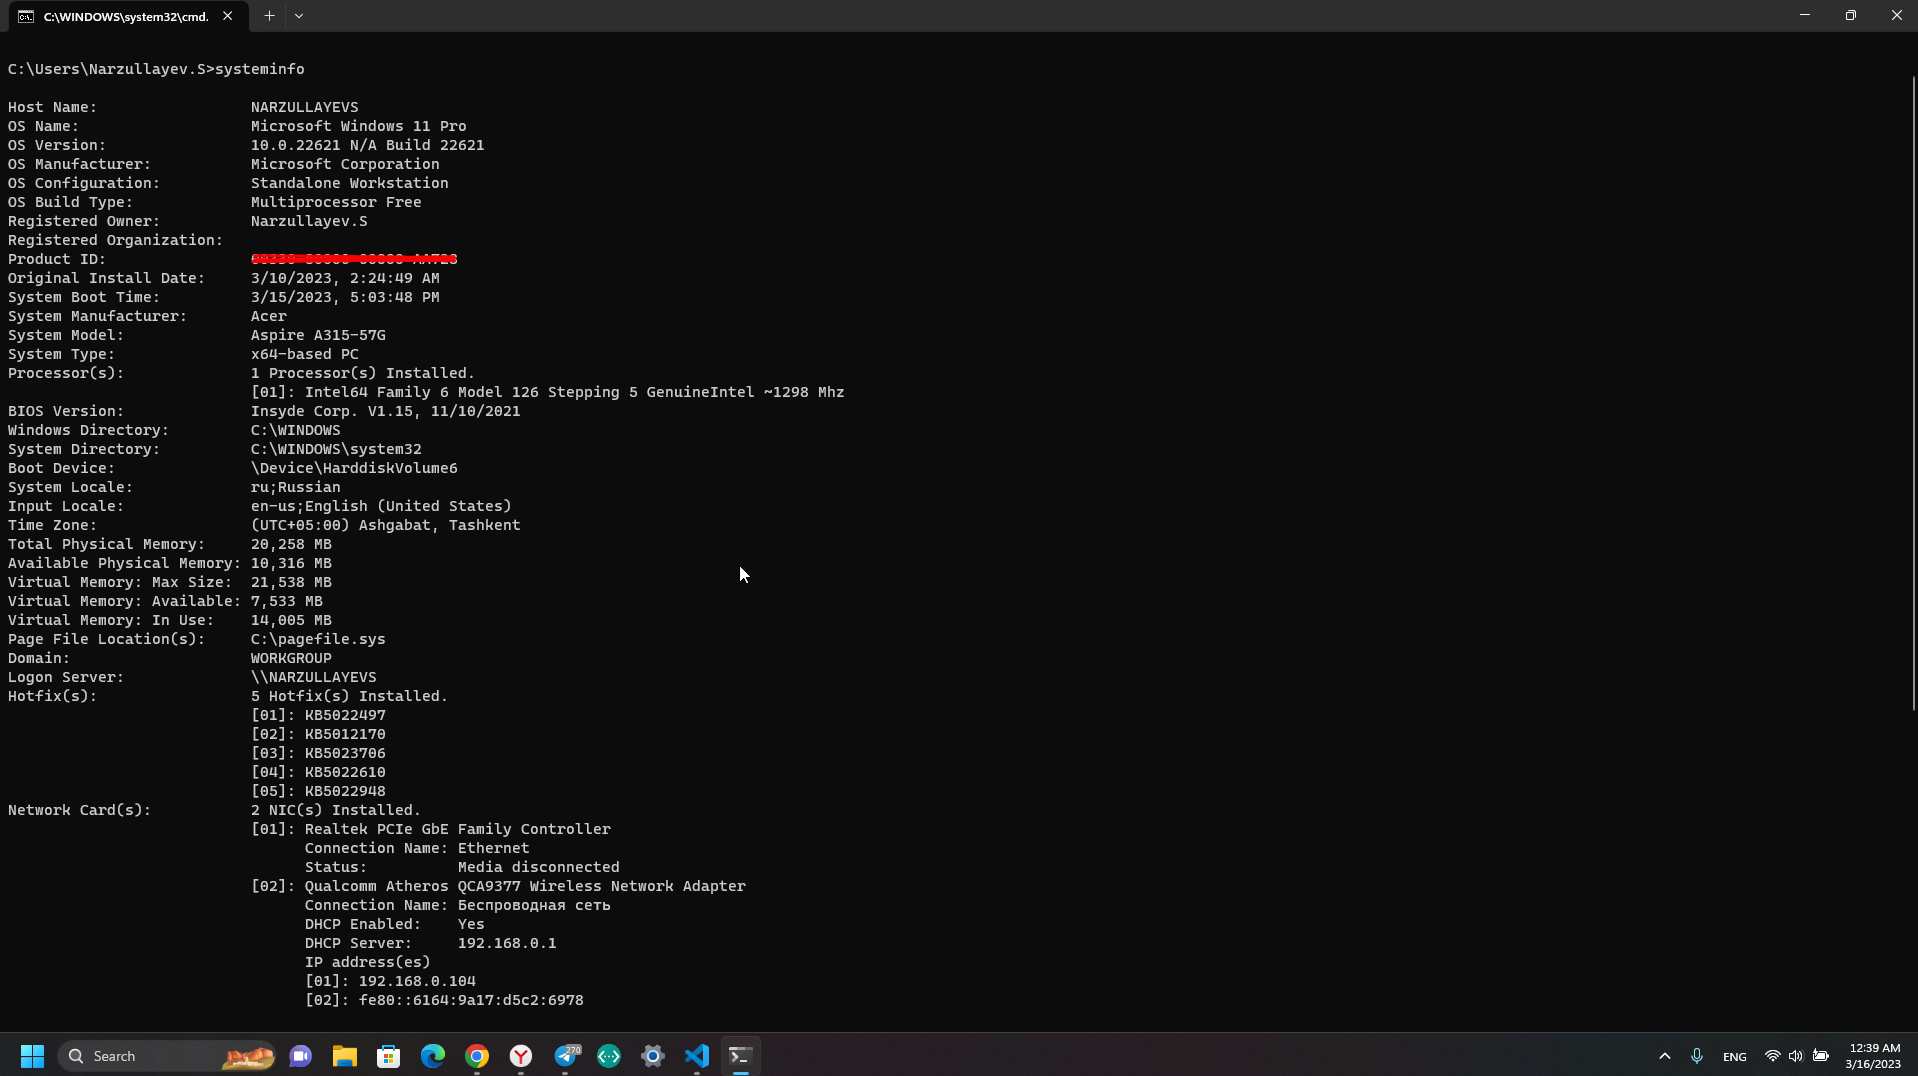
Task: Launch Google Chrome from the taskbar
Action: 476,1055
